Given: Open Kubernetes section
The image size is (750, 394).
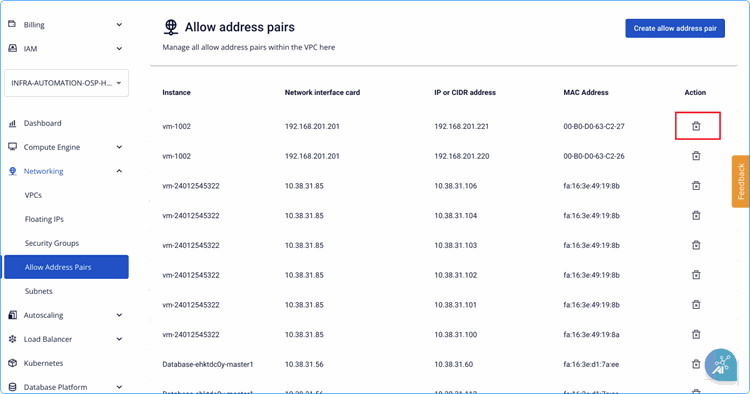Looking at the screenshot, I should [x=44, y=363].
